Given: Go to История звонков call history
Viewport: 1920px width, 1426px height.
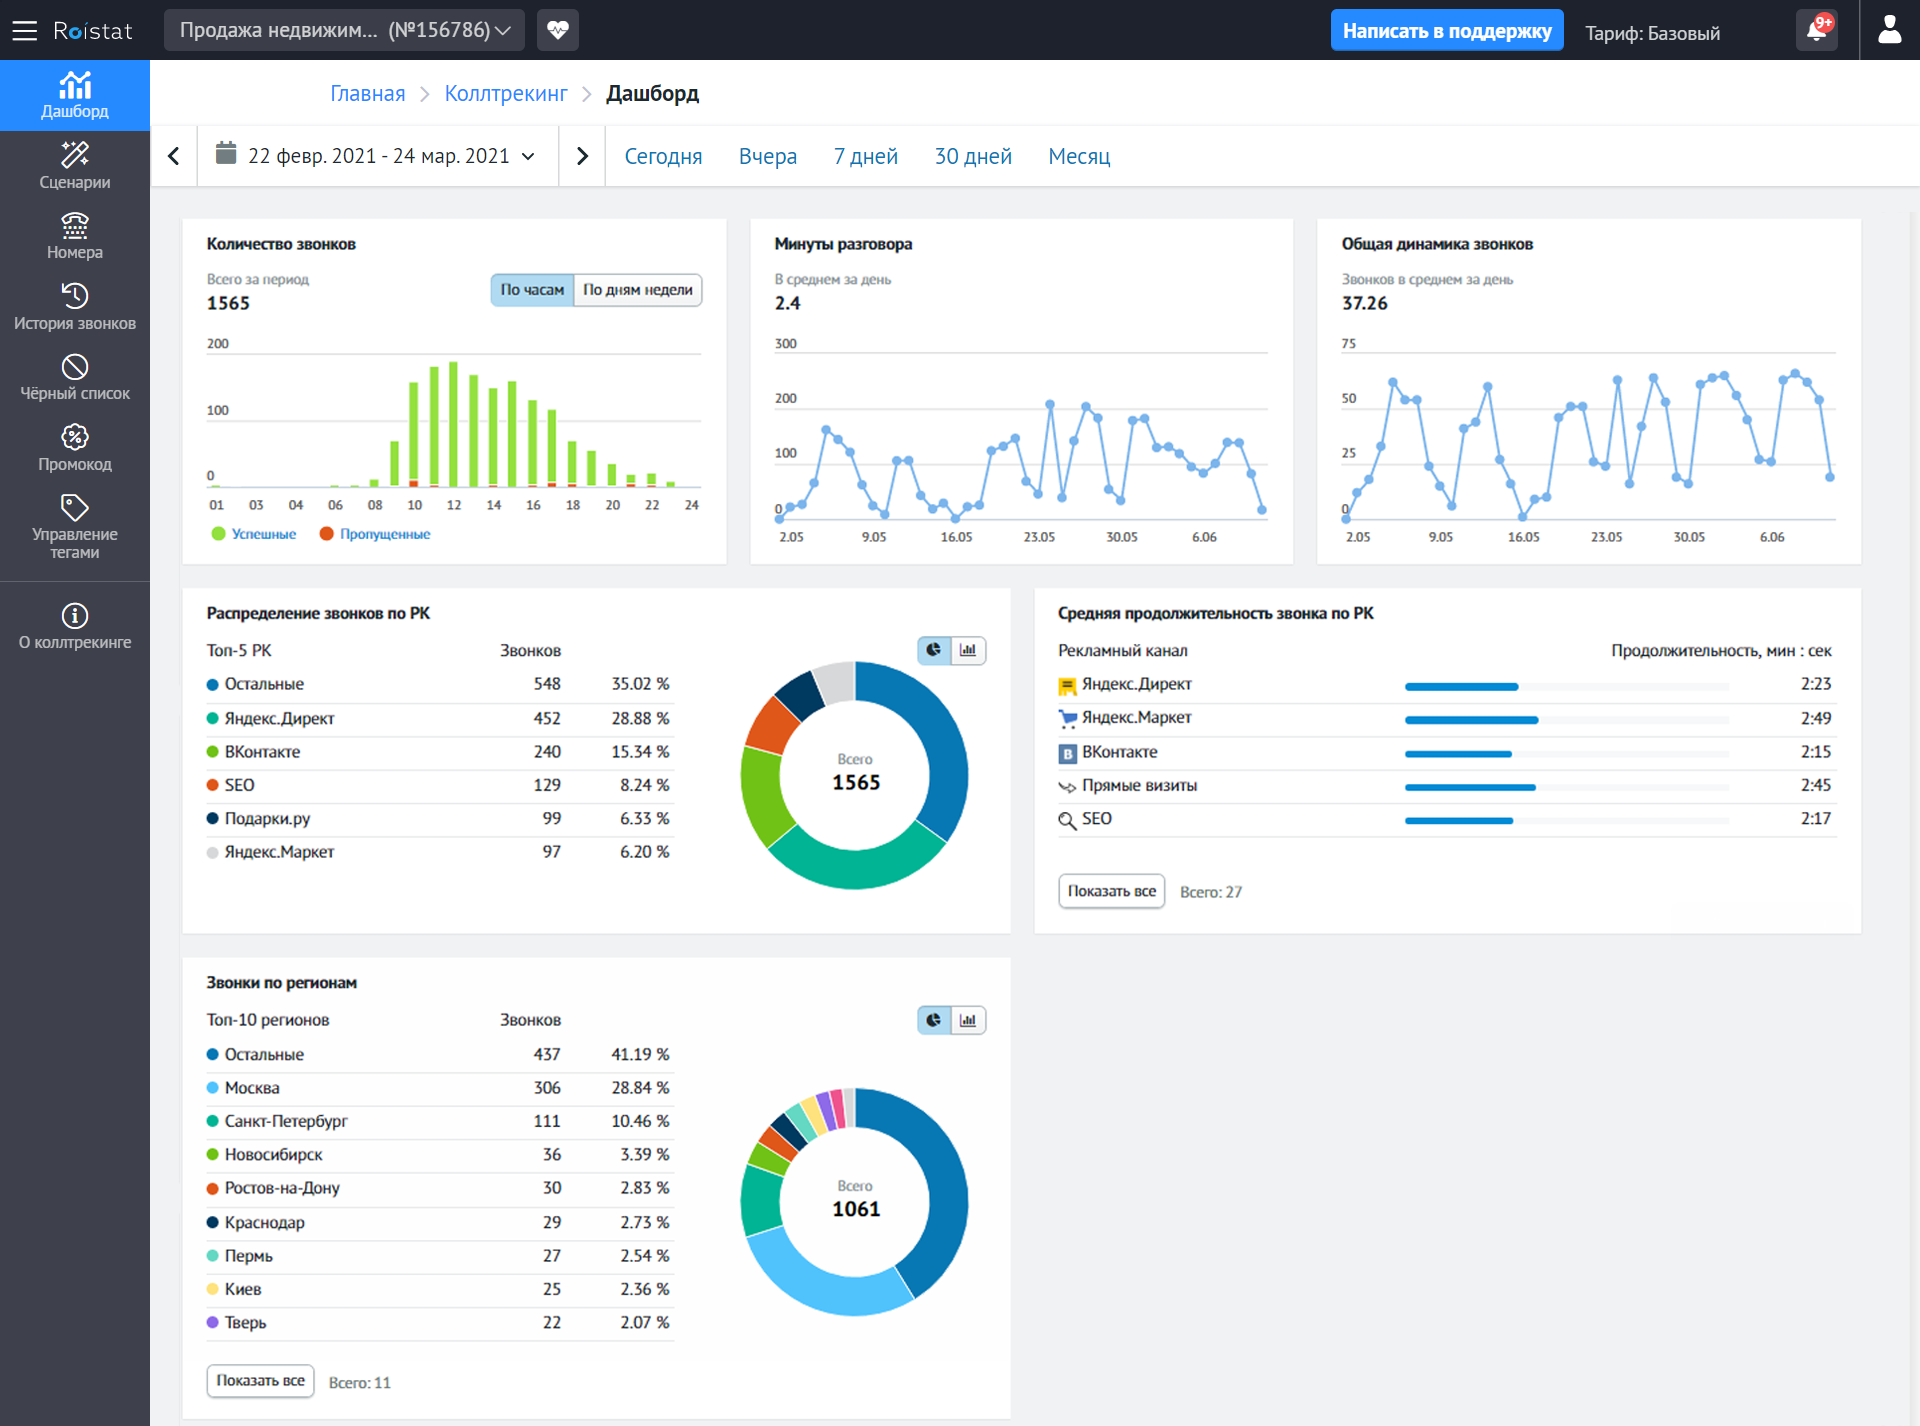Looking at the screenshot, I should (x=75, y=307).
